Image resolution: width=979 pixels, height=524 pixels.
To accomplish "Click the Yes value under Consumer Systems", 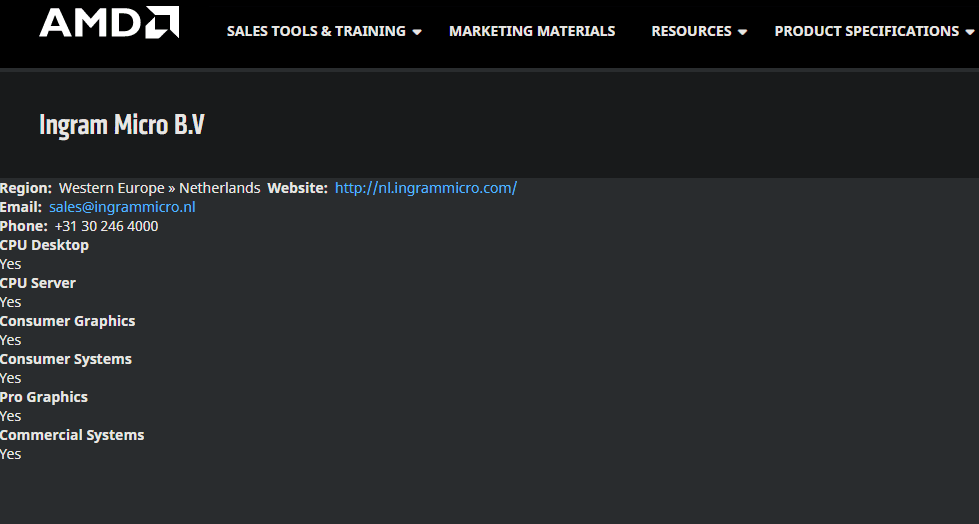I will coord(11,378).
